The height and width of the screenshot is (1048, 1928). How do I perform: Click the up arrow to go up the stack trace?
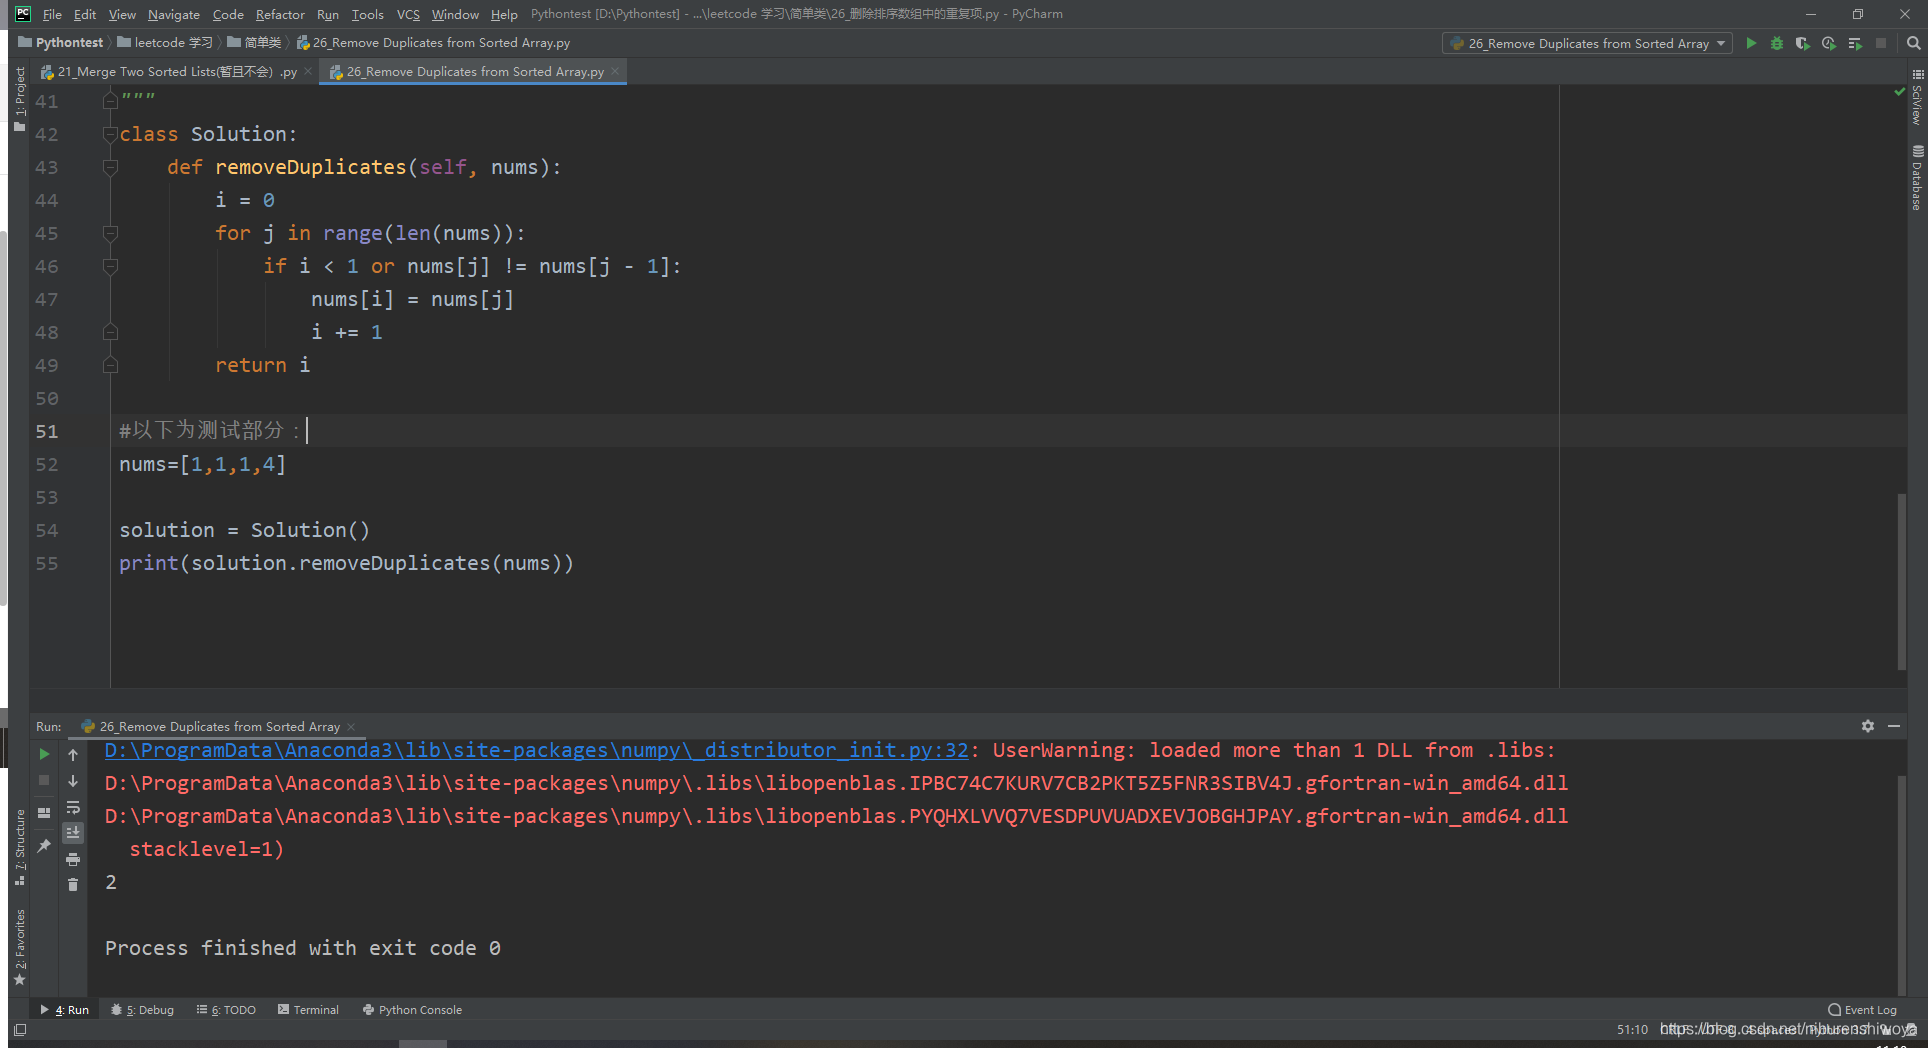pyautogui.click(x=73, y=755)
